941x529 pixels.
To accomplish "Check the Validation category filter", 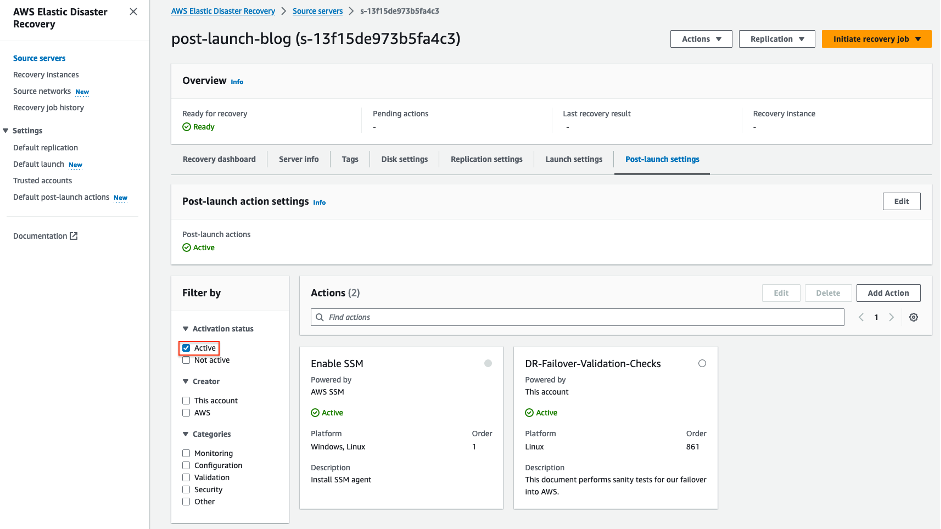I will click(186, 477).
